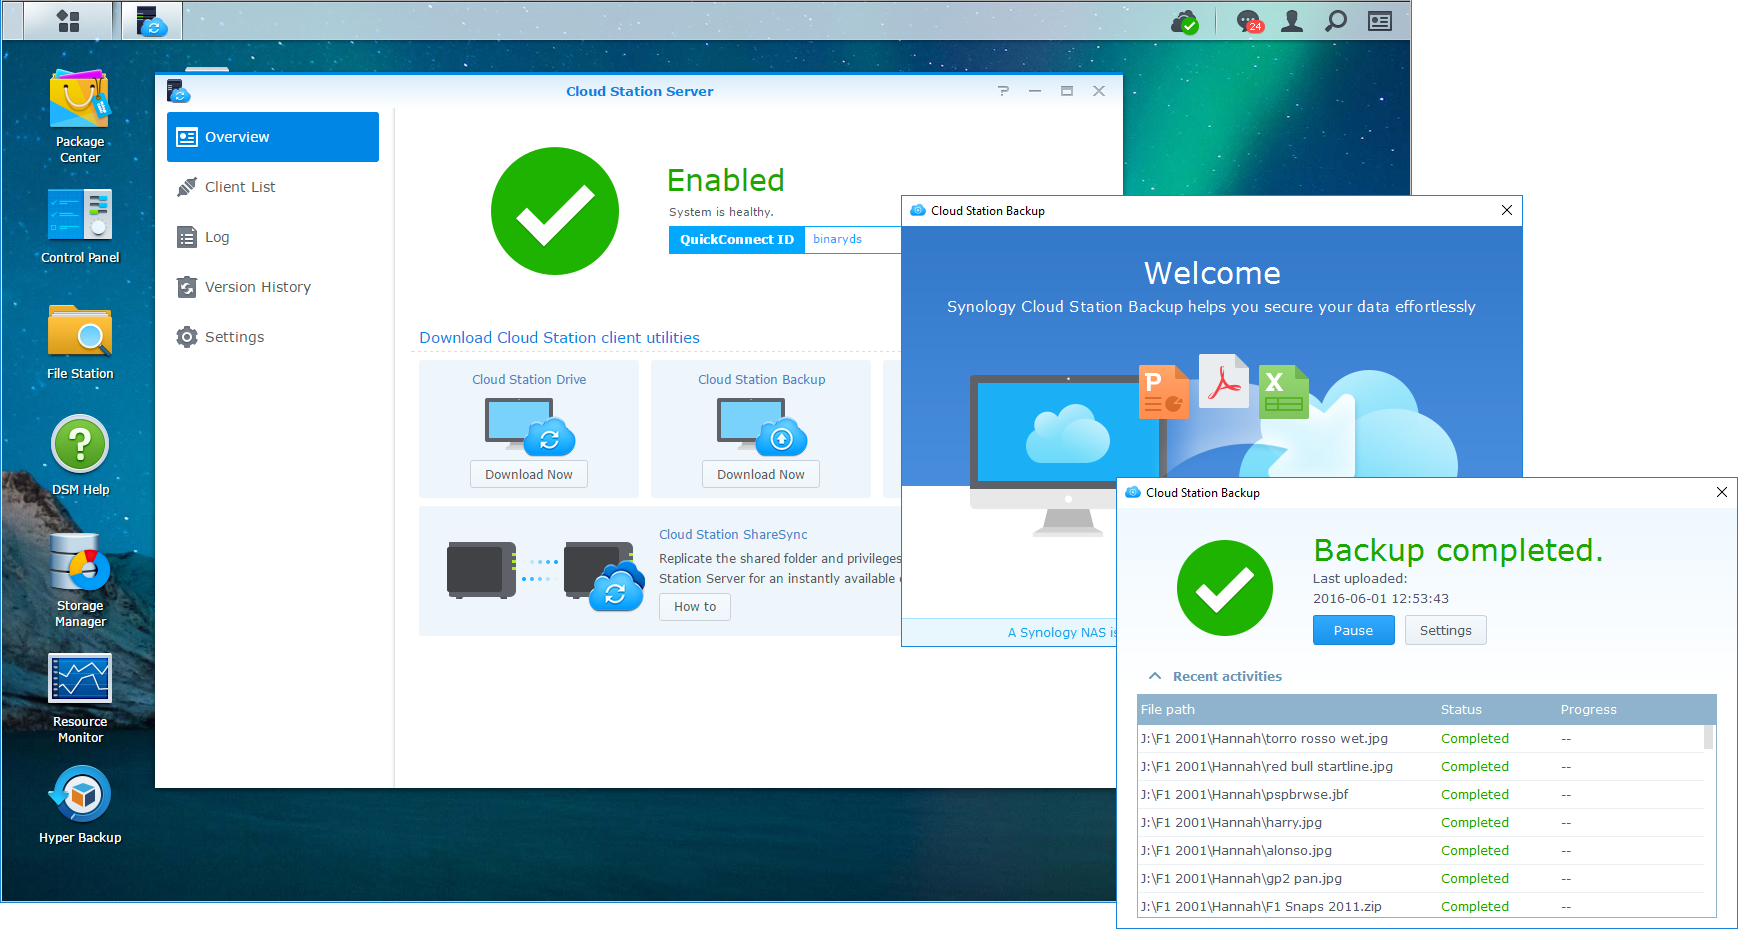The height and width of the screenshot is (929, 1738).
Task: Click the A Synology NAS link in Welcome window
Action: pos(1062,632)
